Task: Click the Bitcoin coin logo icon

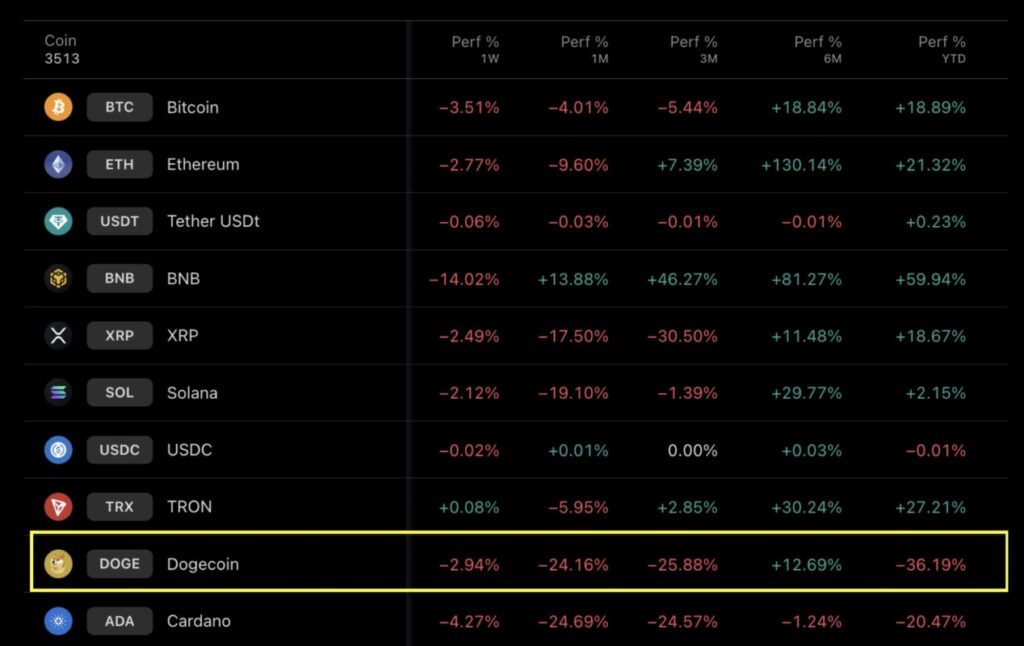Action: pos(59,107)
